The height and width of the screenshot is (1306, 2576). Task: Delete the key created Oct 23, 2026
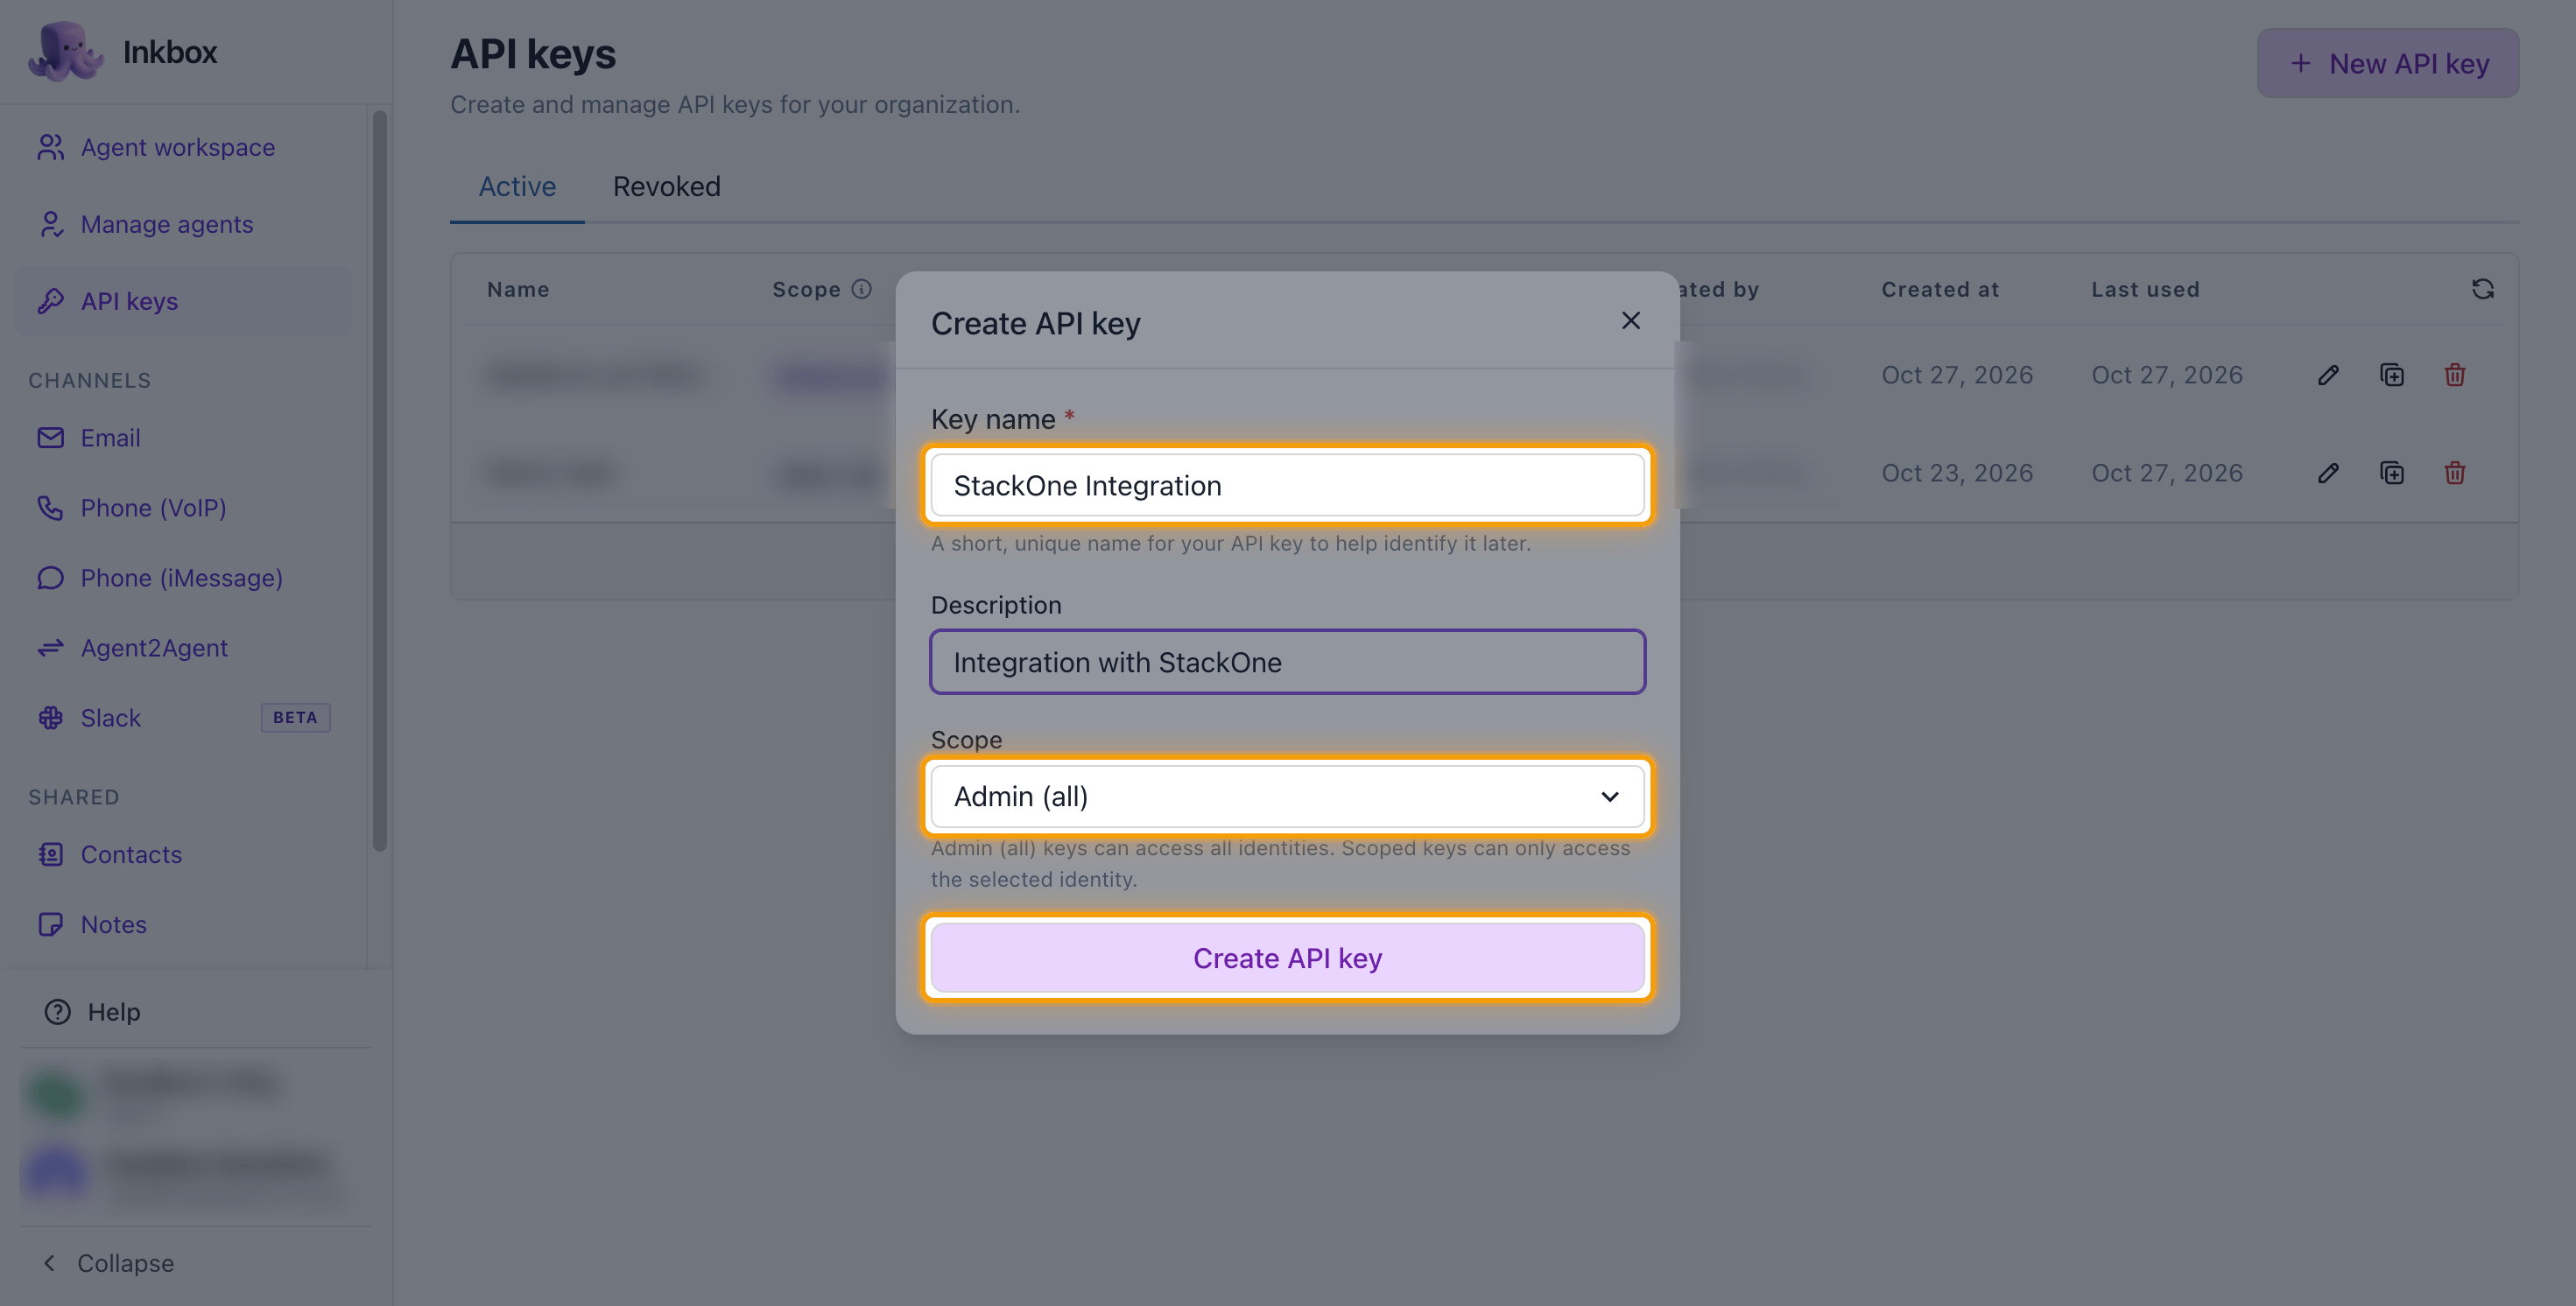2454,473
